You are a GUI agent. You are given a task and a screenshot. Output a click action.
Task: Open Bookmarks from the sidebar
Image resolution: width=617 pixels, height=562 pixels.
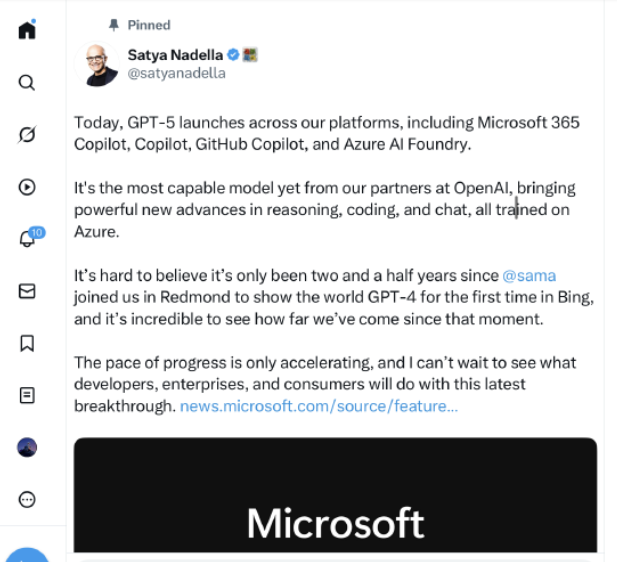pyautogui.click(x=27, y=343)
